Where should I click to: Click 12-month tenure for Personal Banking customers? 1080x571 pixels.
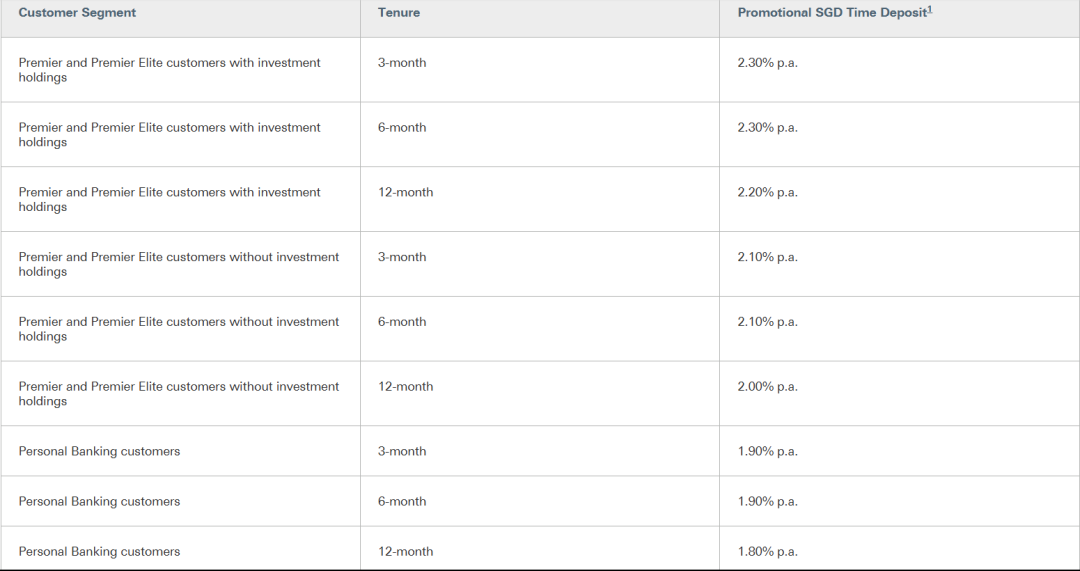[x=406, y=552]
